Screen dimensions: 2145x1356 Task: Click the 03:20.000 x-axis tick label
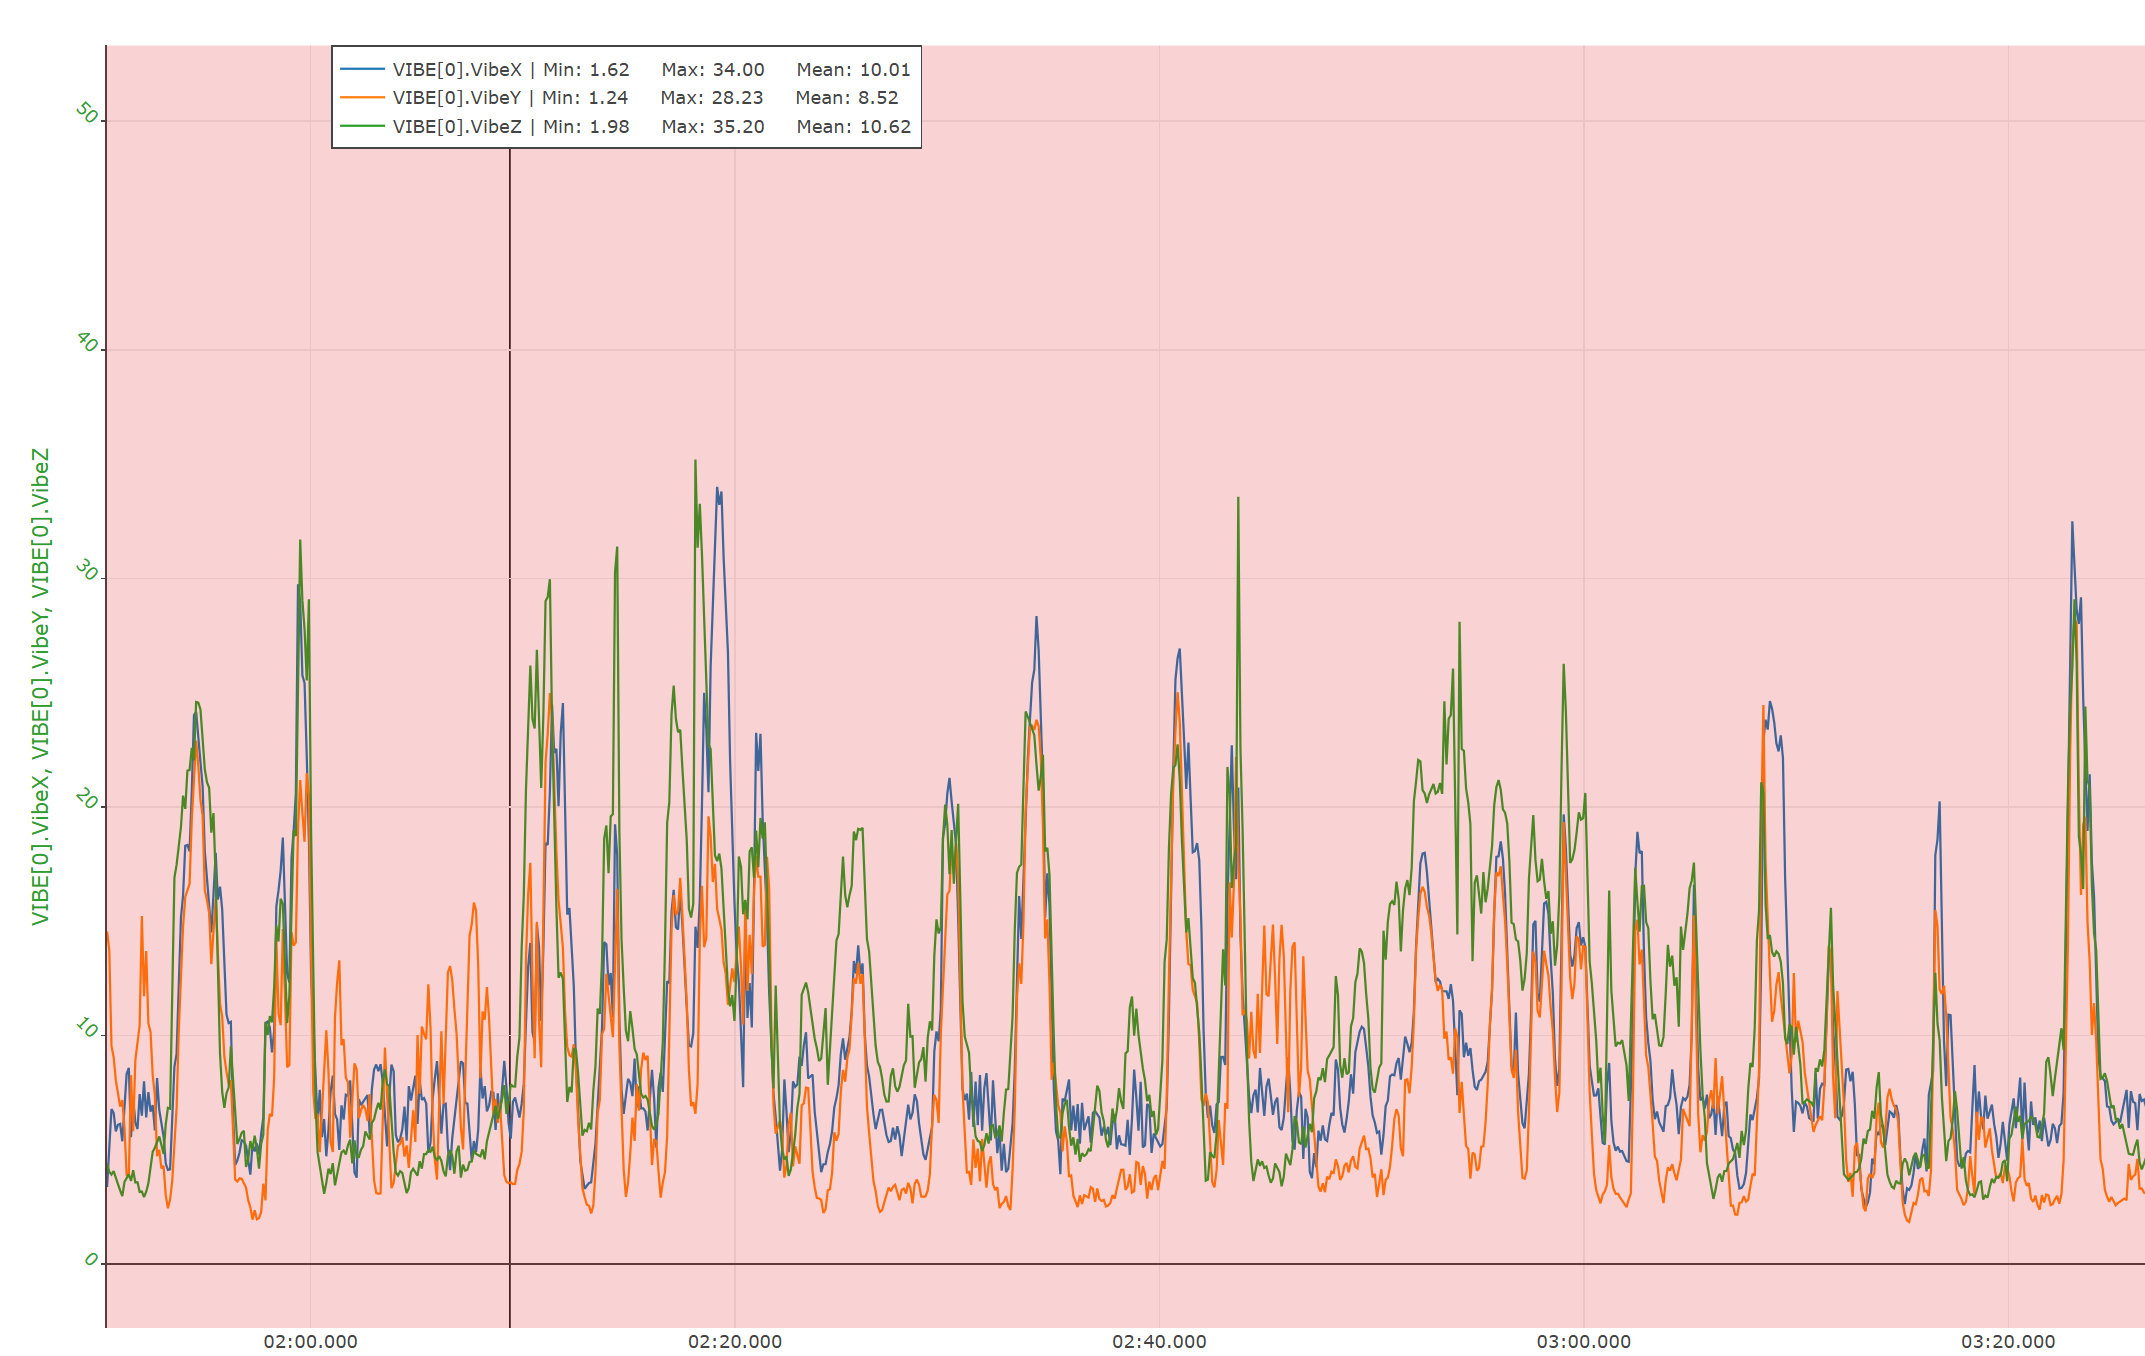pyautogui.click(x=2008, y=1342)
